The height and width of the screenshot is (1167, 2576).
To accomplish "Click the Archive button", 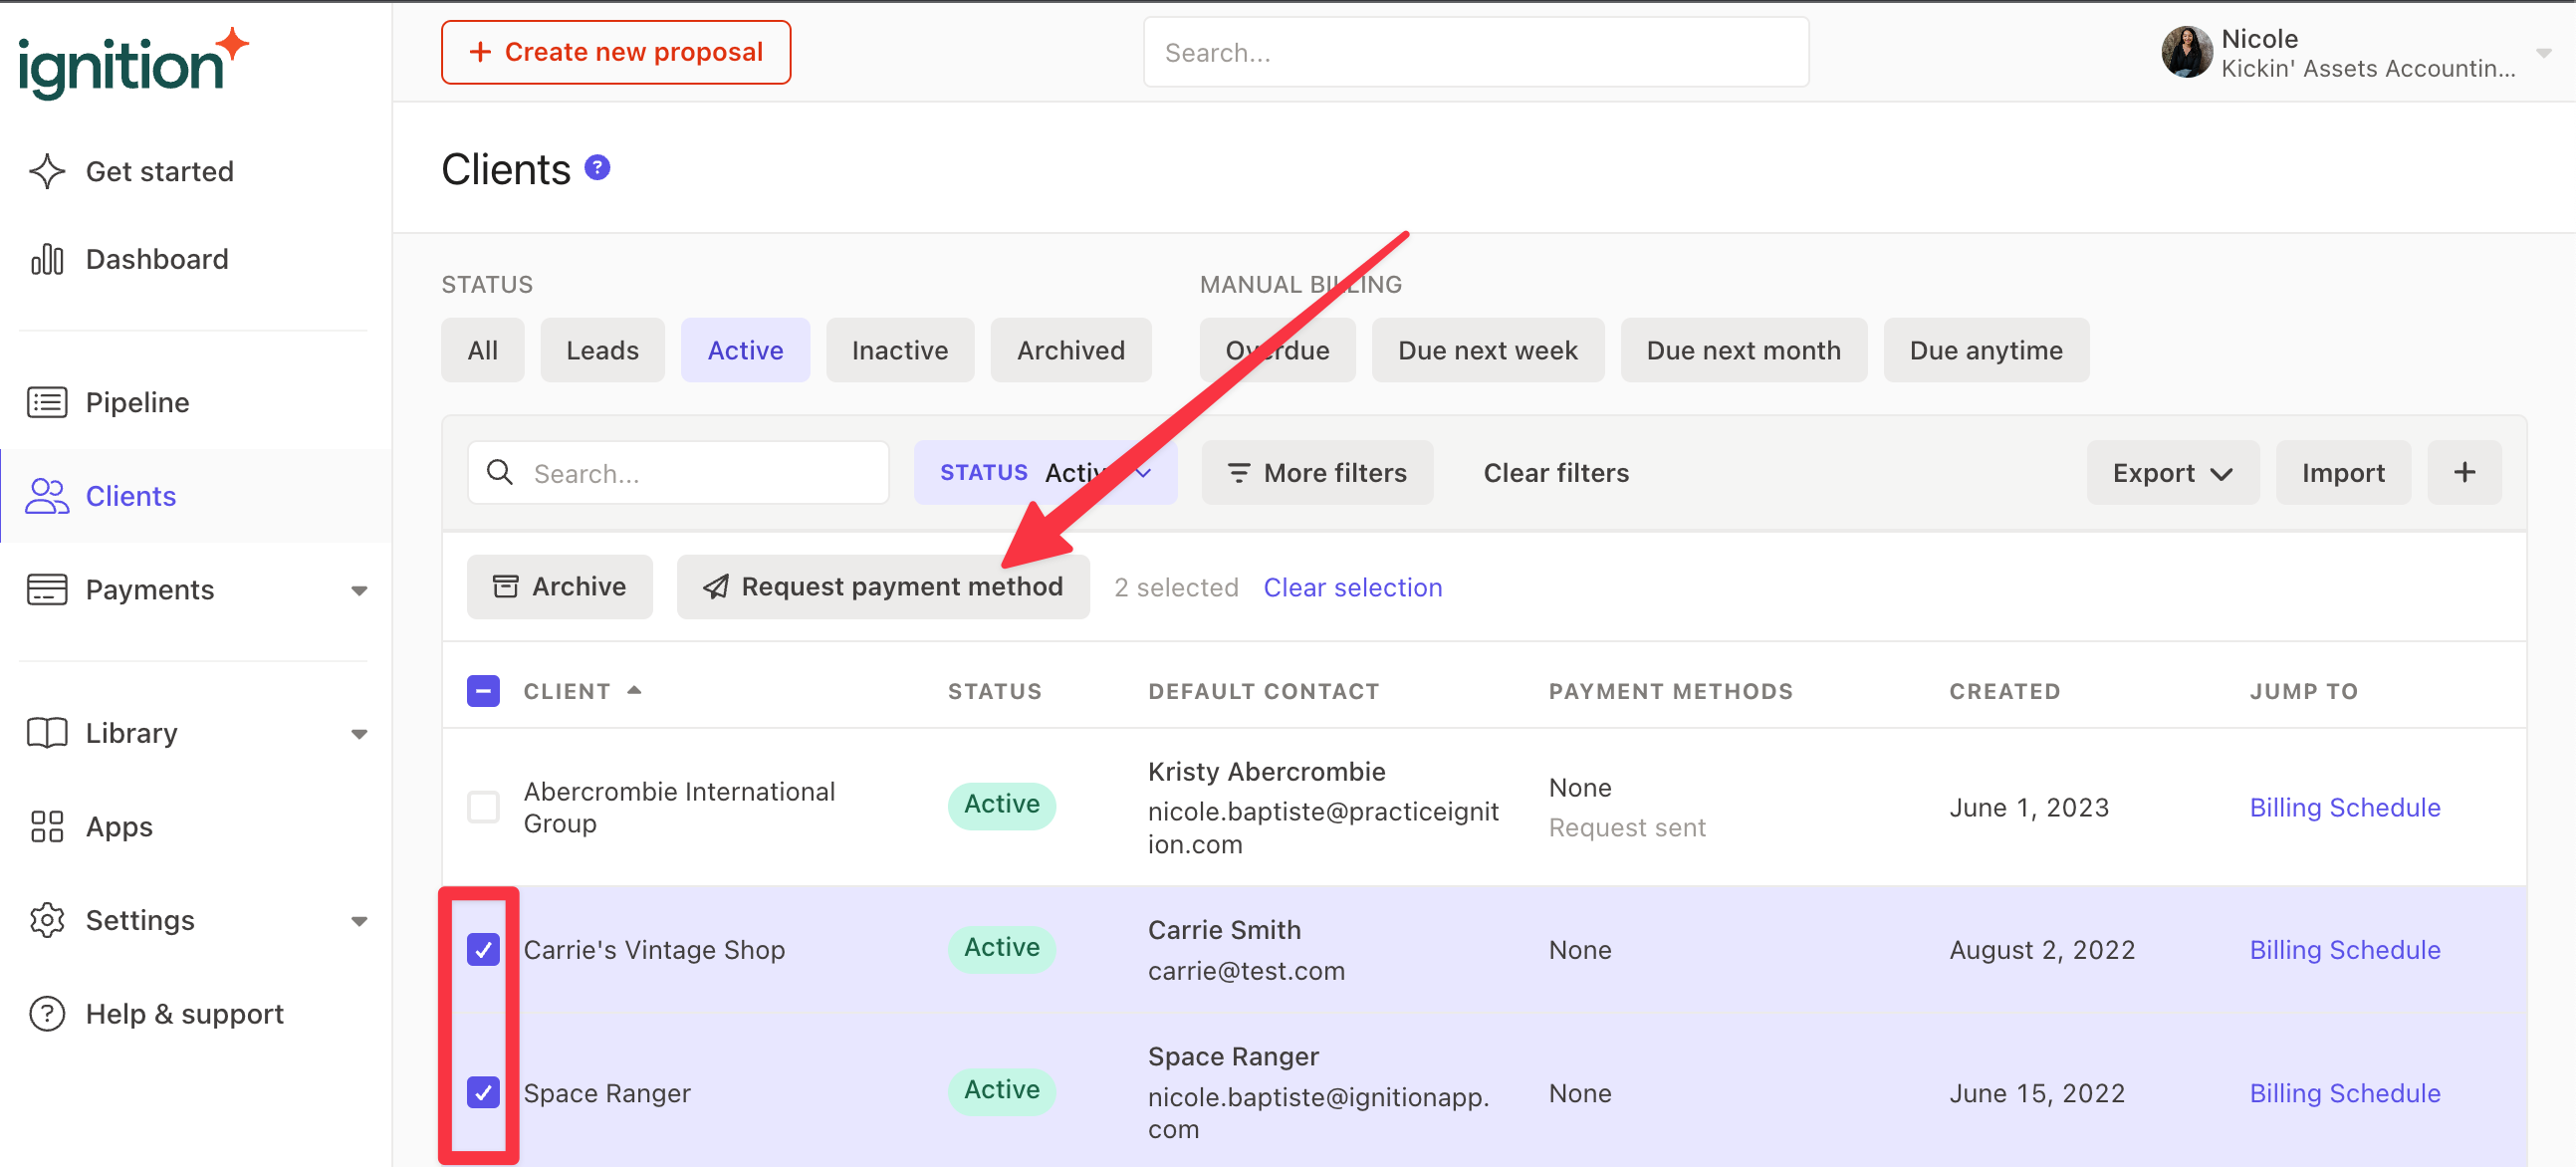I will (559, 586).
